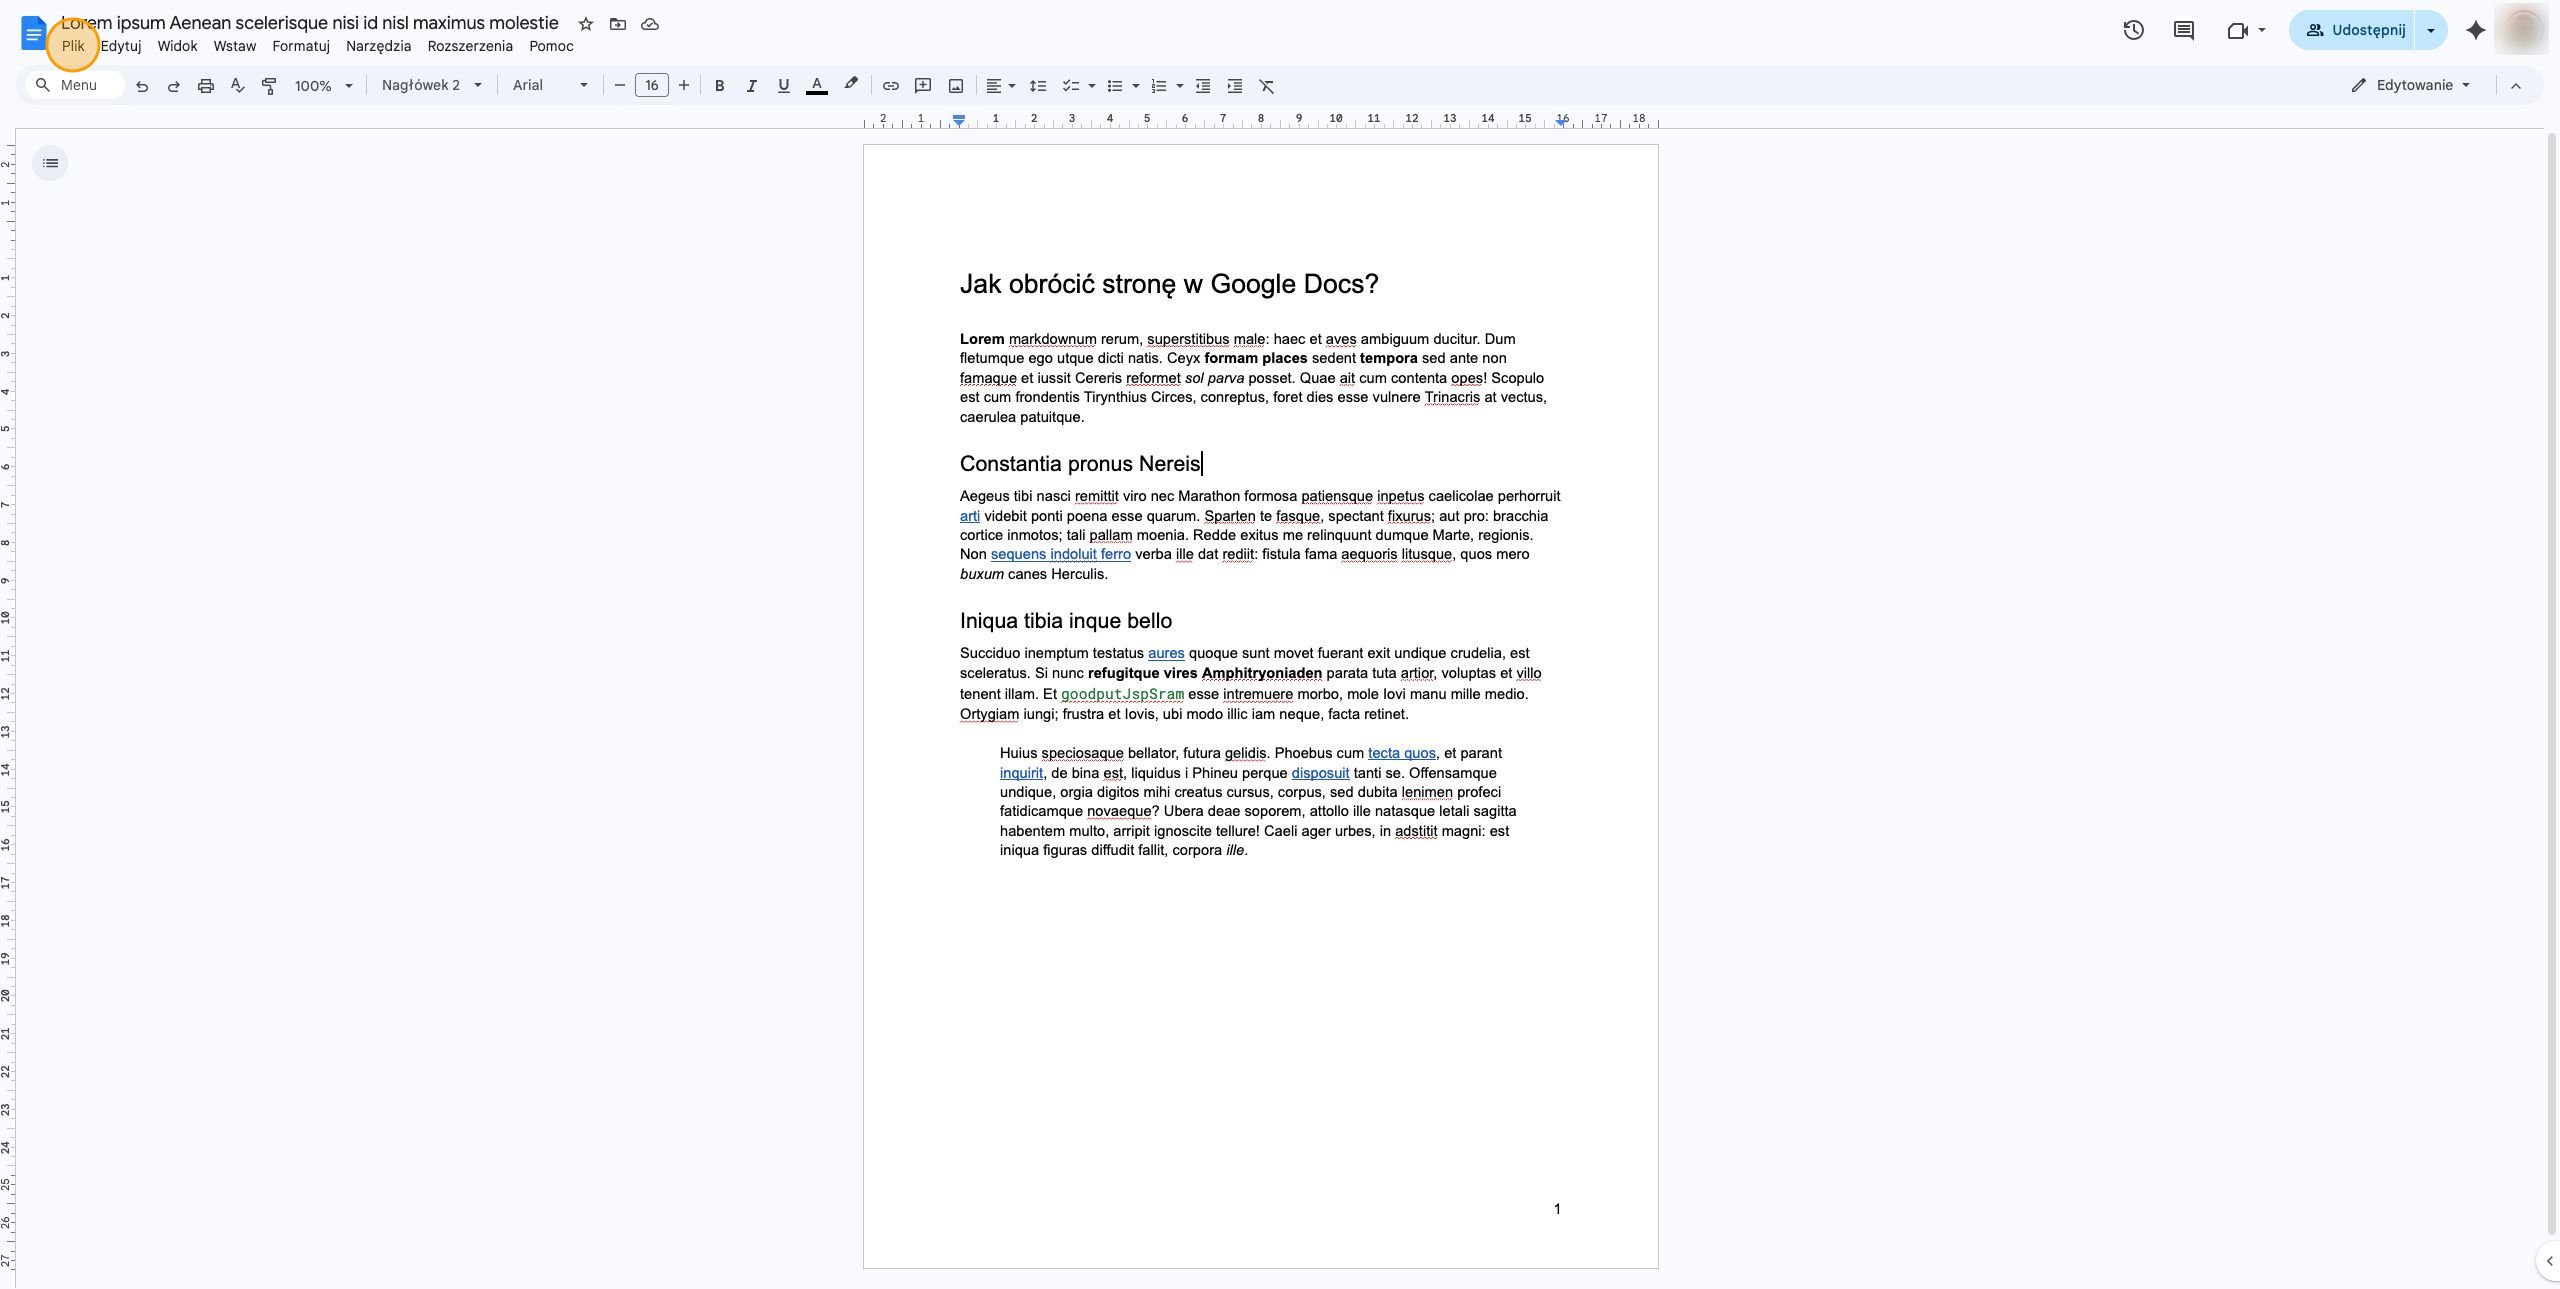2560x1289 pixels.
Task: Open the Narzędzia menu
Action: coord(378,46)
